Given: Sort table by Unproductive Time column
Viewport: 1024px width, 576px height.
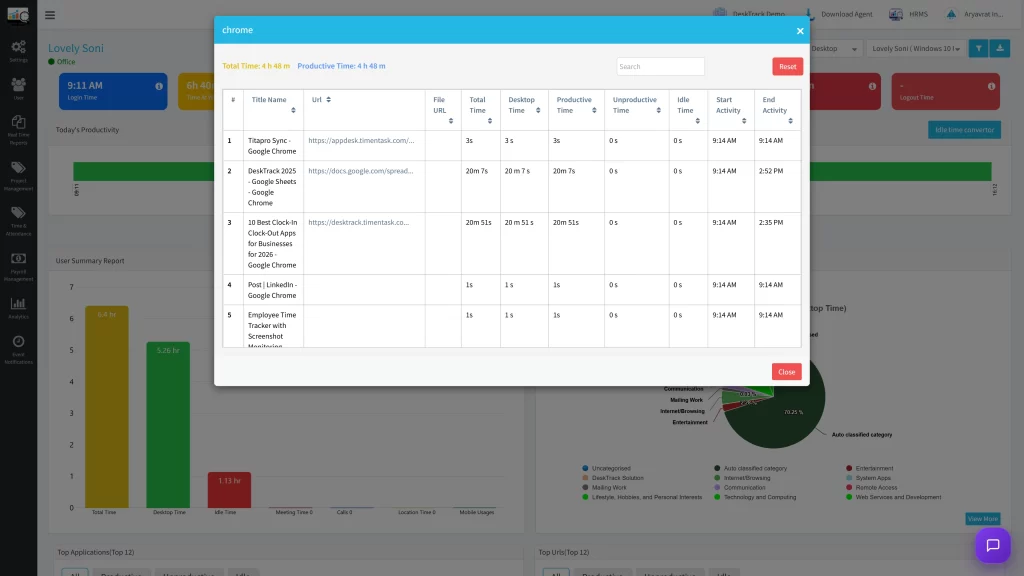Looking at the screenshot, I should pos(658,110).
